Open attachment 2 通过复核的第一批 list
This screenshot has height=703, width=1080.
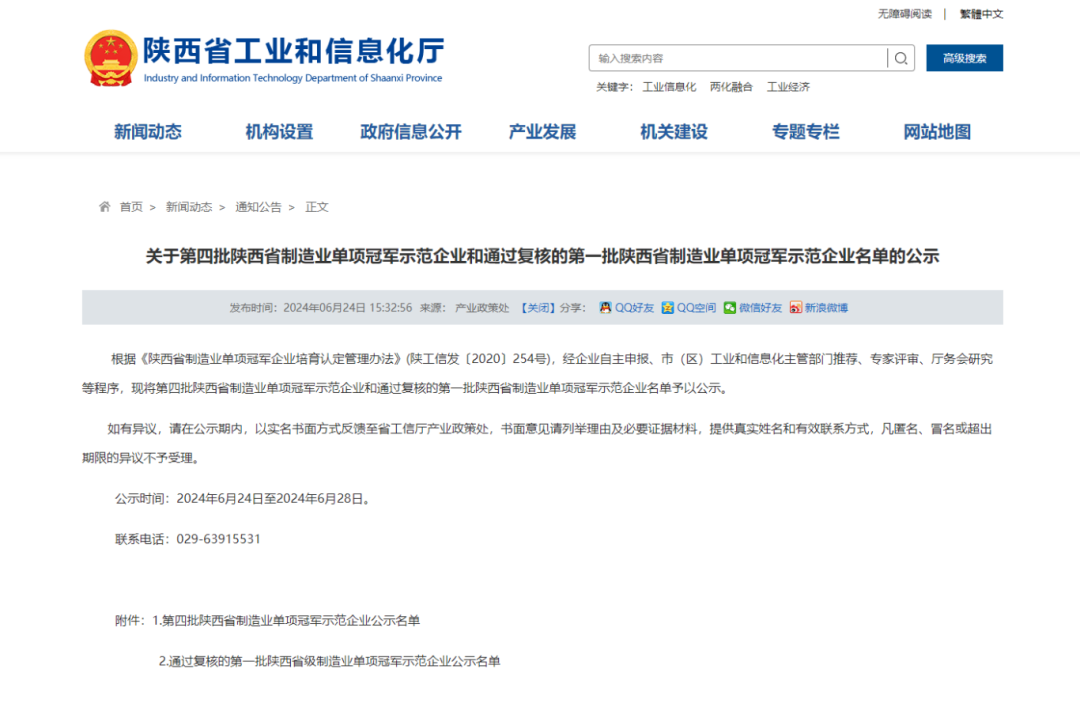point(329,661)
